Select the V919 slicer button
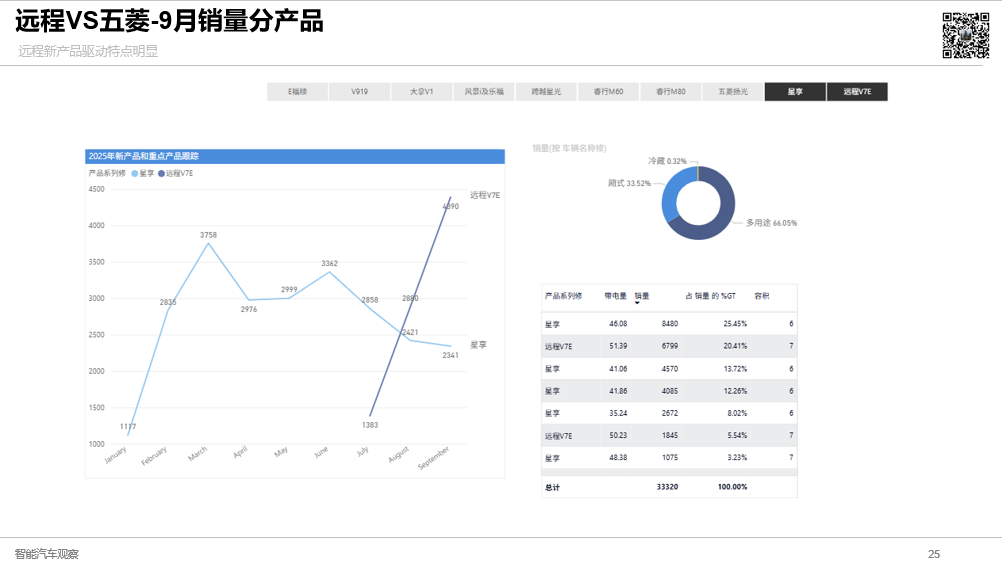 359,91
